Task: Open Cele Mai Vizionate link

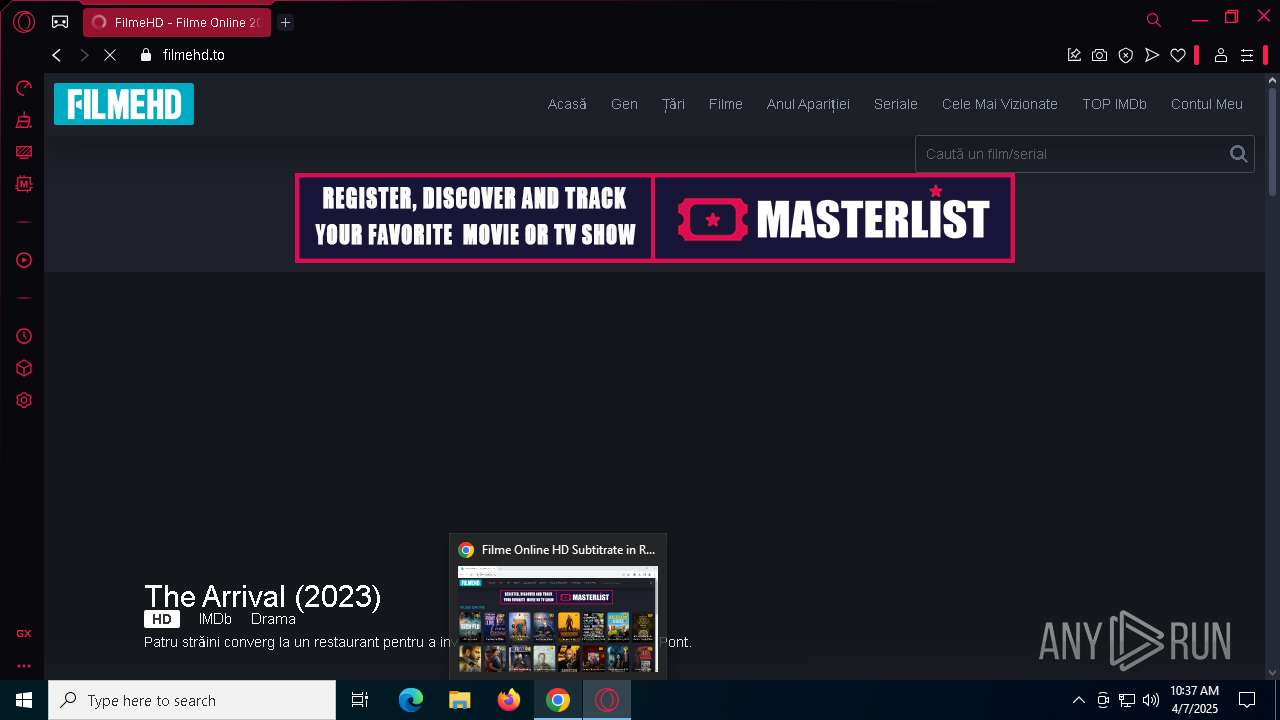Action: pos(1000,104)
